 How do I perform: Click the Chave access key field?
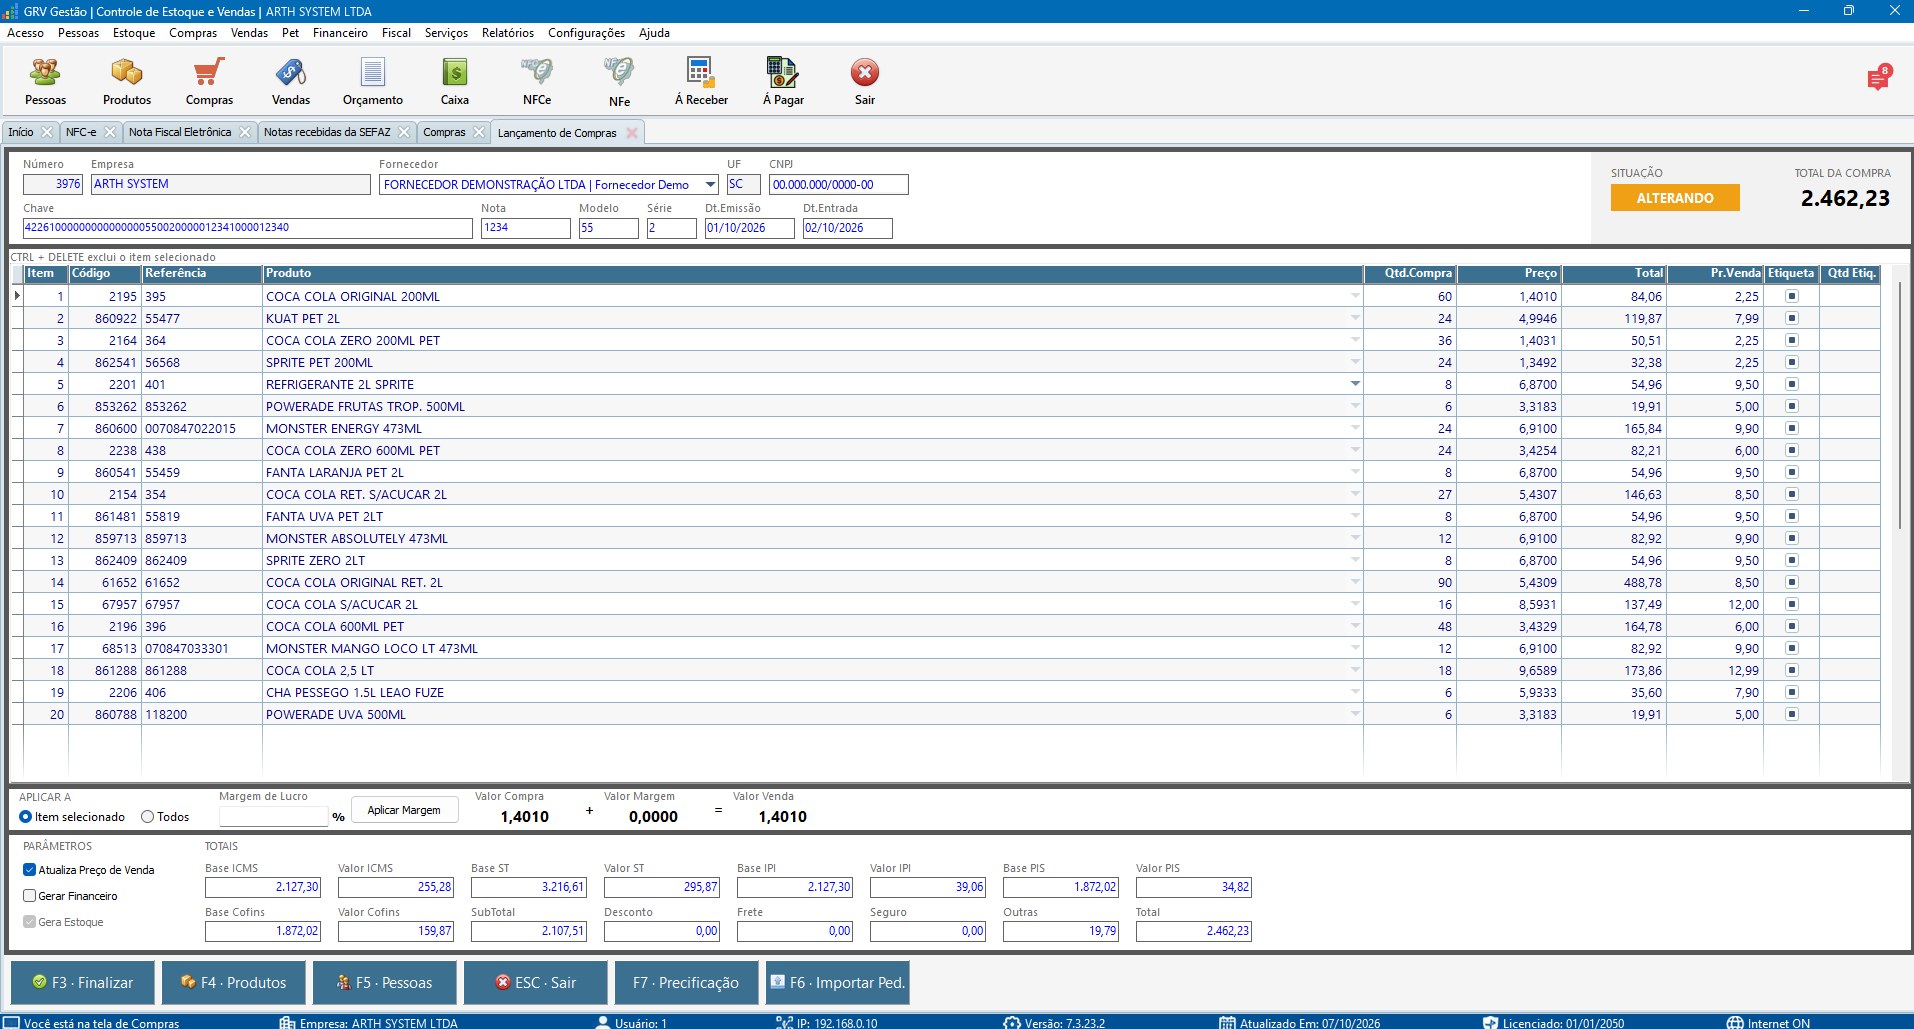pos(247,228)
